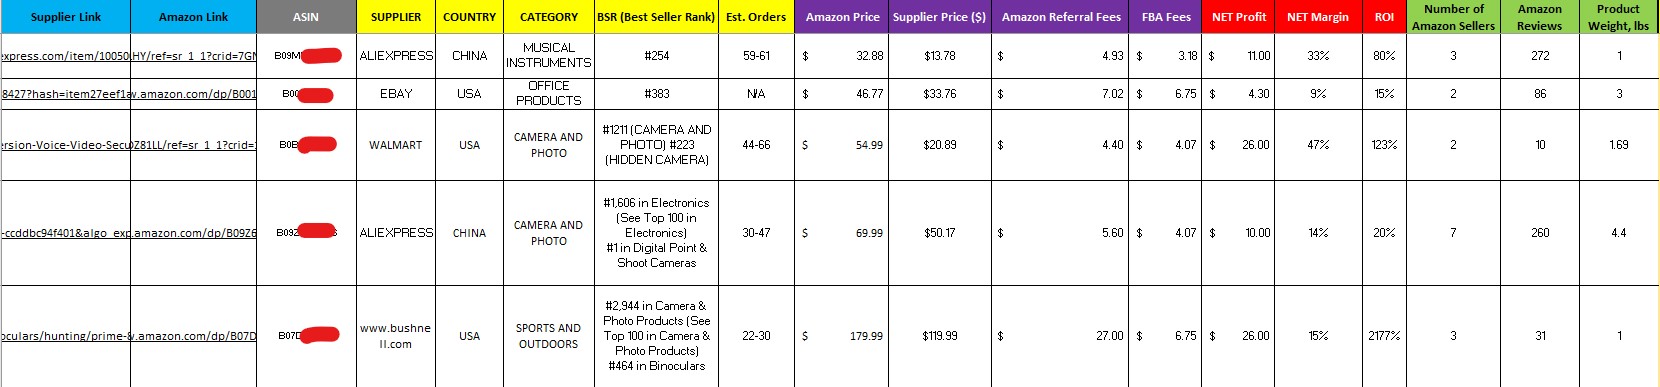Click the purple Amazon Price header
The image size is (1660, 387).
click(843, 17)
